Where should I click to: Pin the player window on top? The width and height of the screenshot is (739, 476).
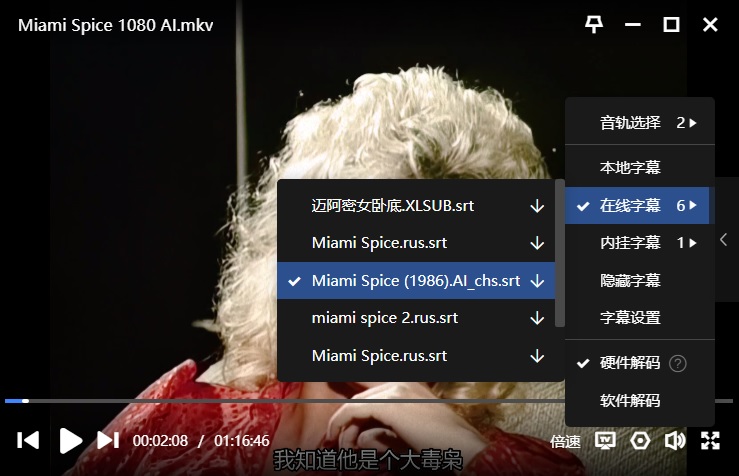(594, 25)
